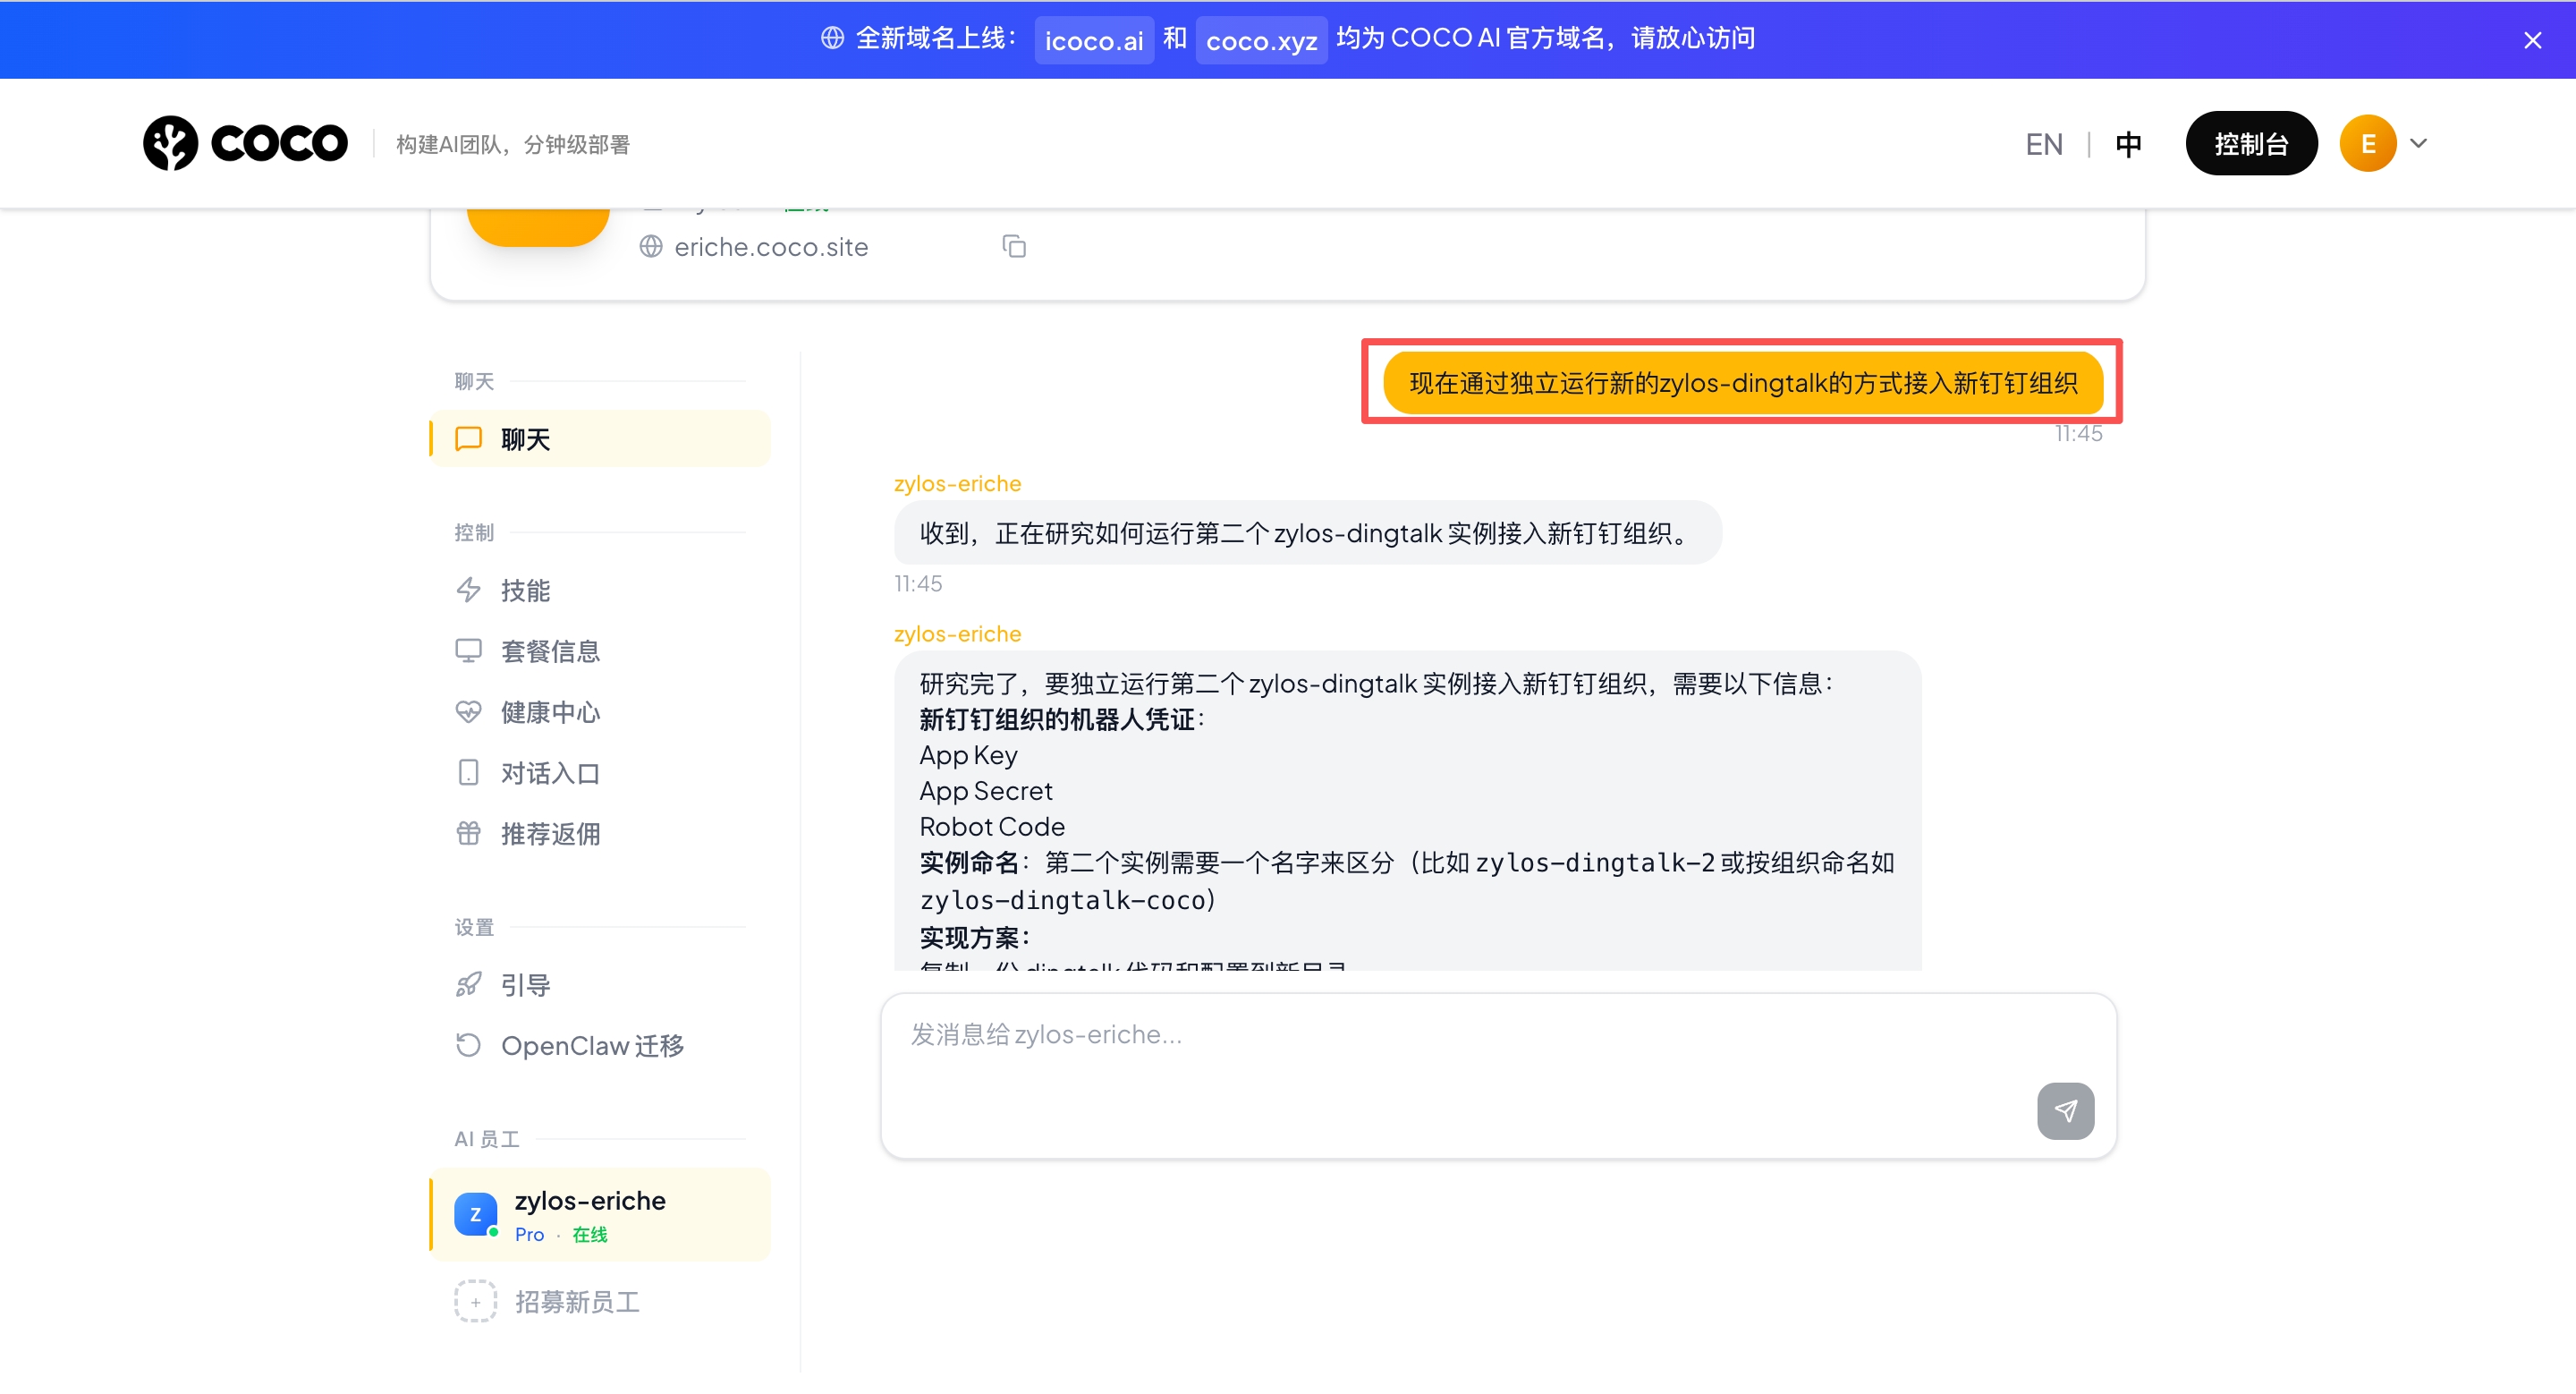
Task: Open 健康中心 in the sidebar
Action: 600,712
